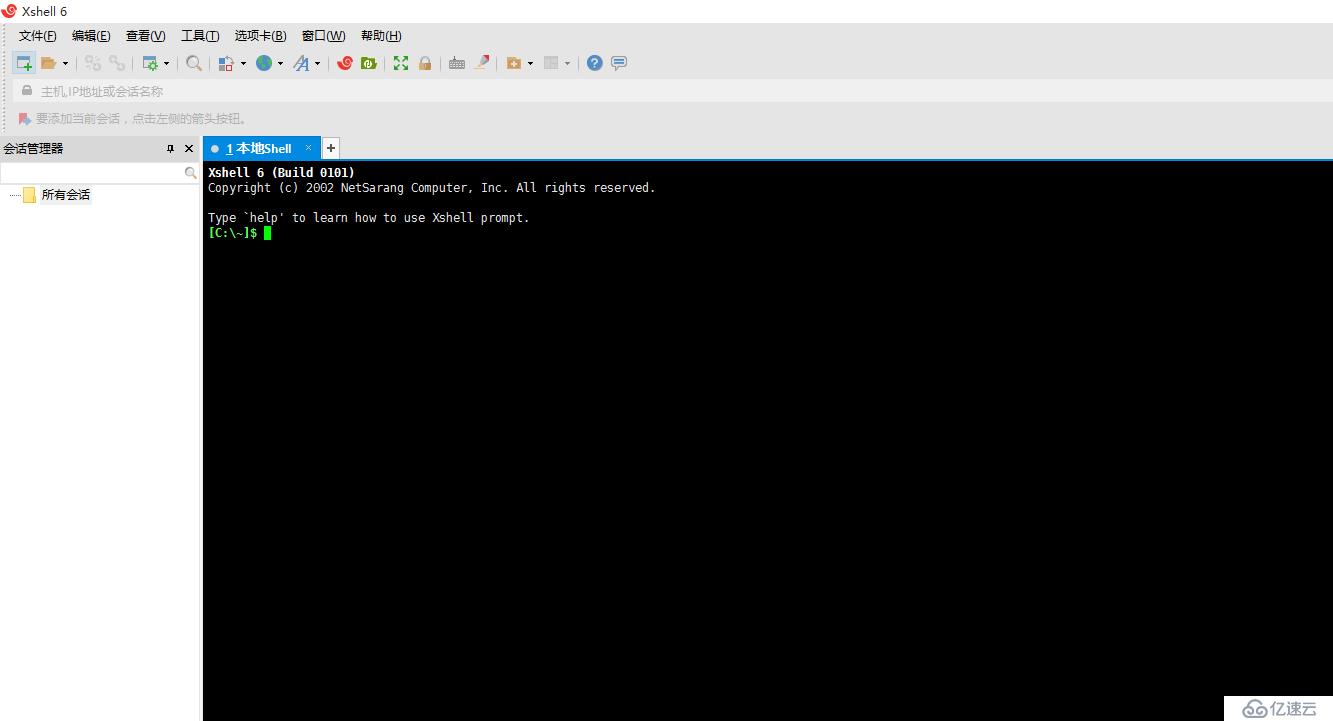1333x721 pixels.
Task: Launch Xagent with the green toolbar icon
Action: click(x=369, y=63)
